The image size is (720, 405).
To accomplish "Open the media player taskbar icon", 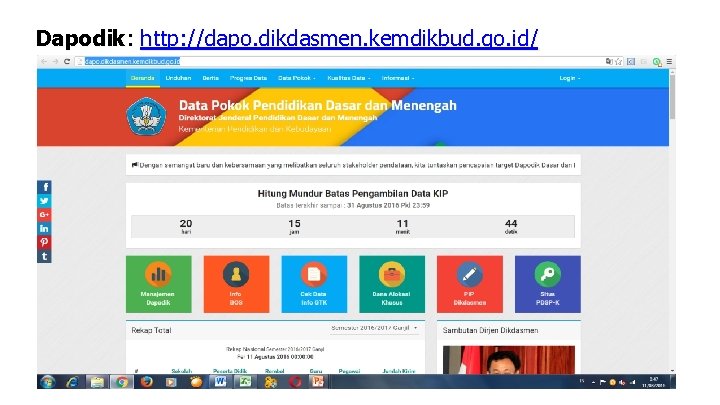I will pos(171,382).
